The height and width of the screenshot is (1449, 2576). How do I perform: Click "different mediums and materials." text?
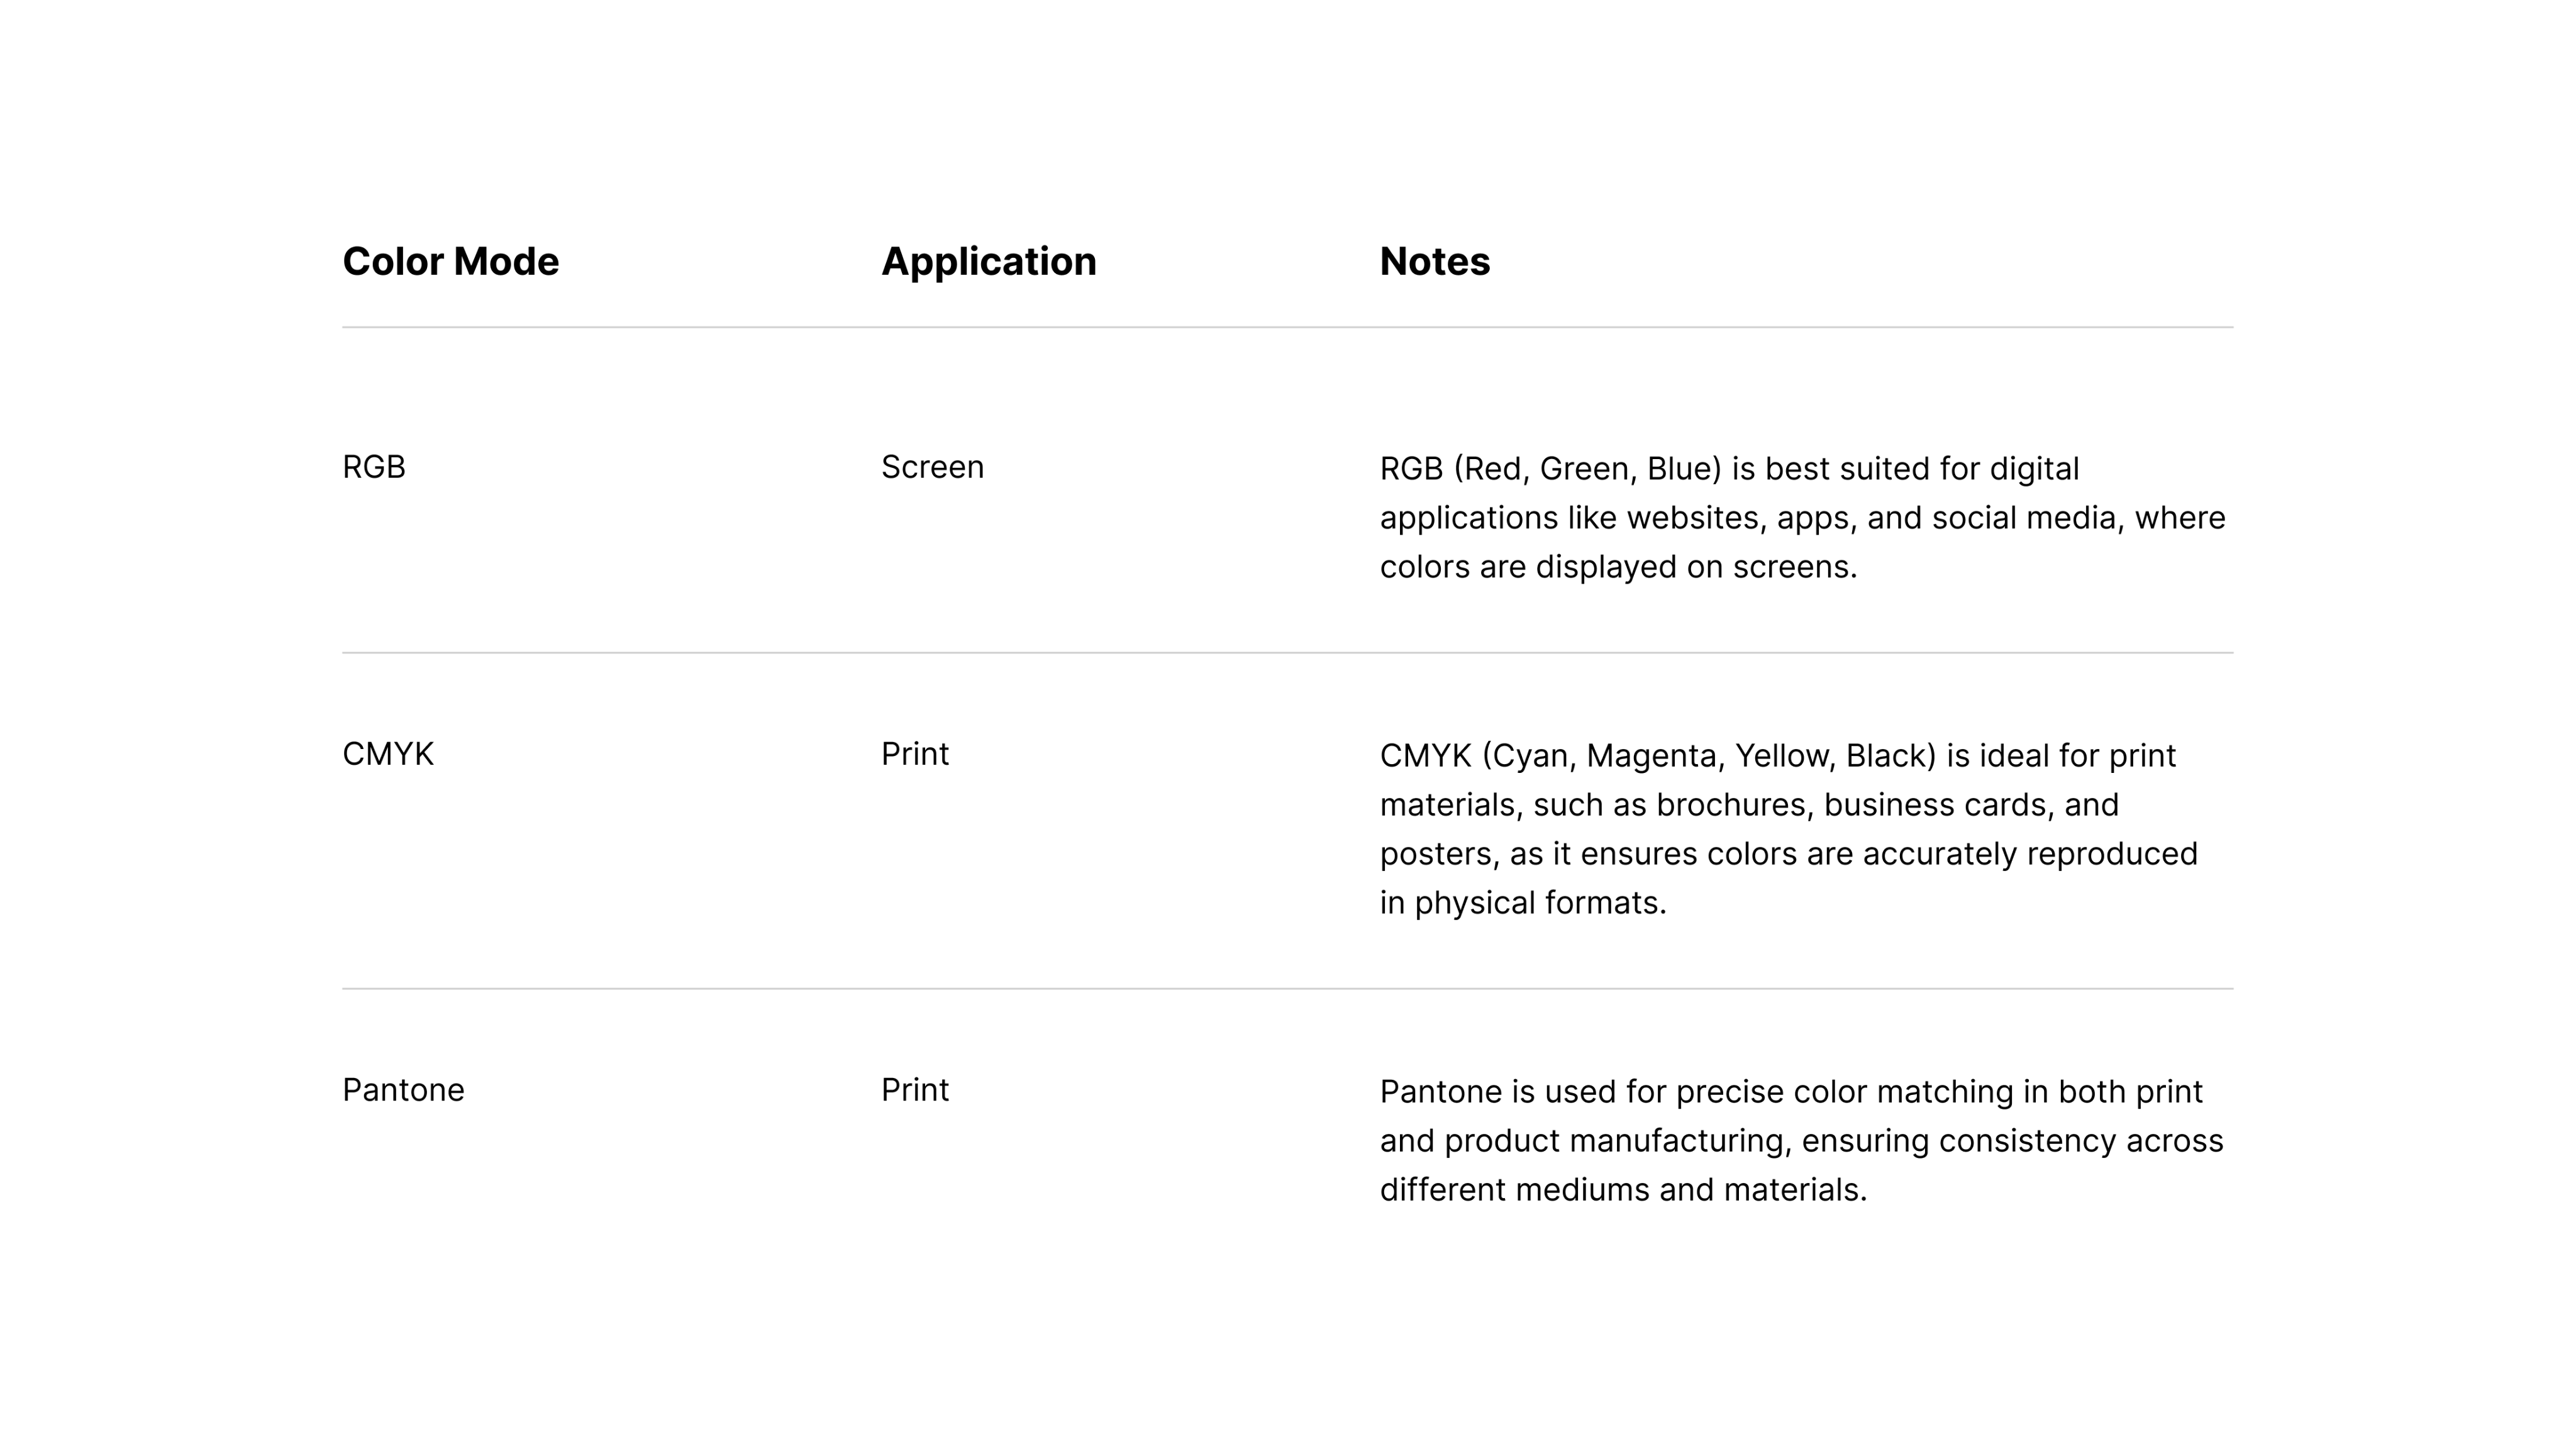(x=1622, y=1190)
